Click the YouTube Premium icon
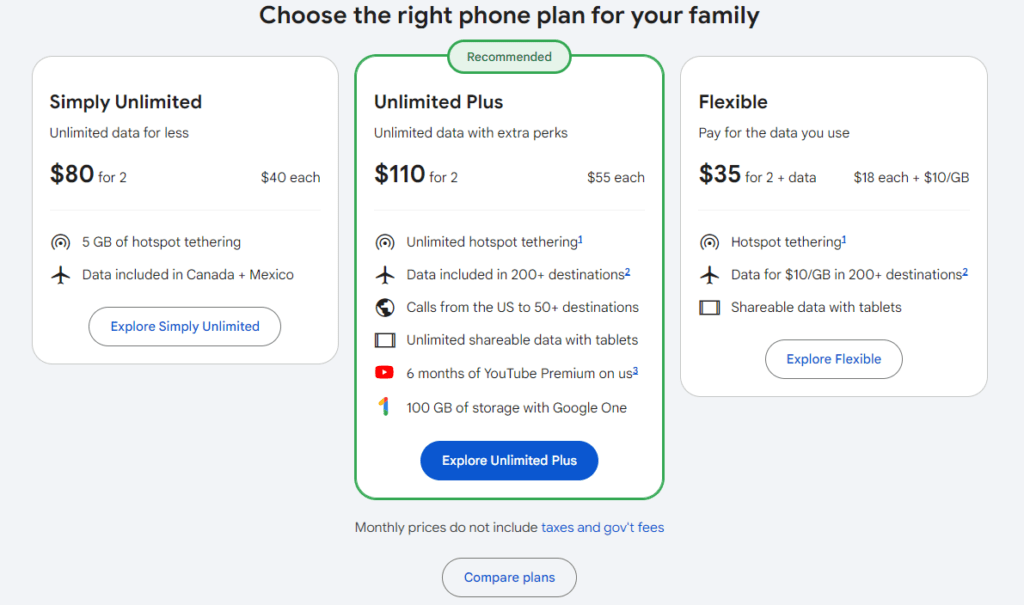This screenshot has width=1024, height=605. [384, 372]
